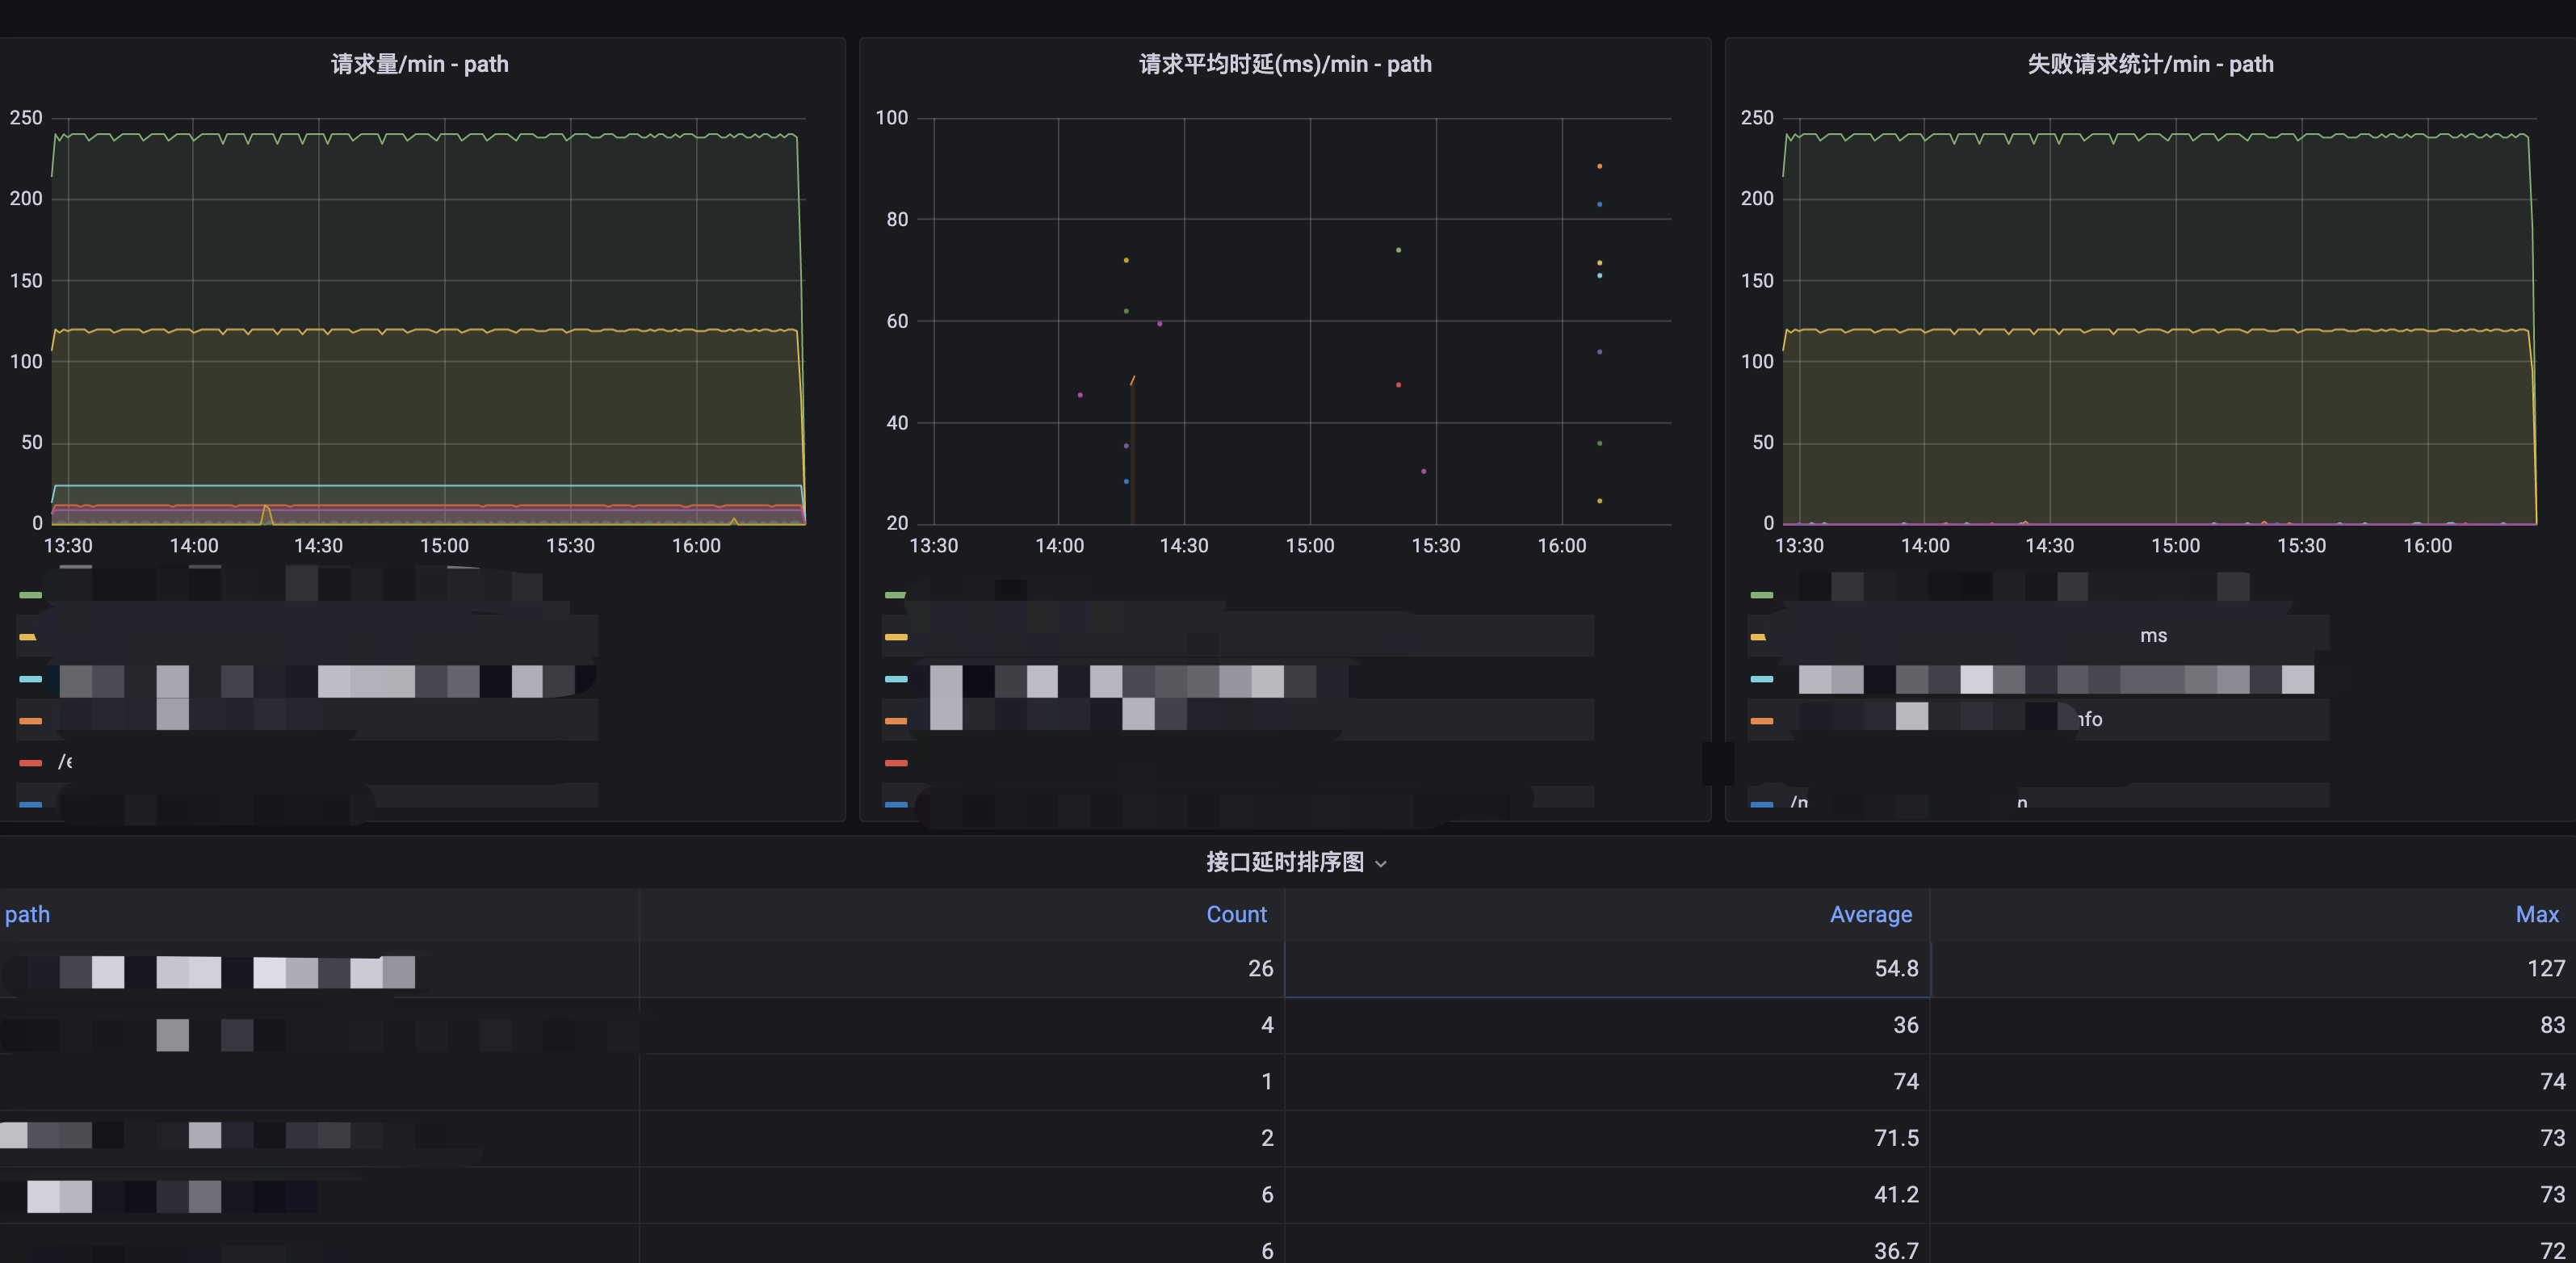Select Count cell showing 26

960,968
